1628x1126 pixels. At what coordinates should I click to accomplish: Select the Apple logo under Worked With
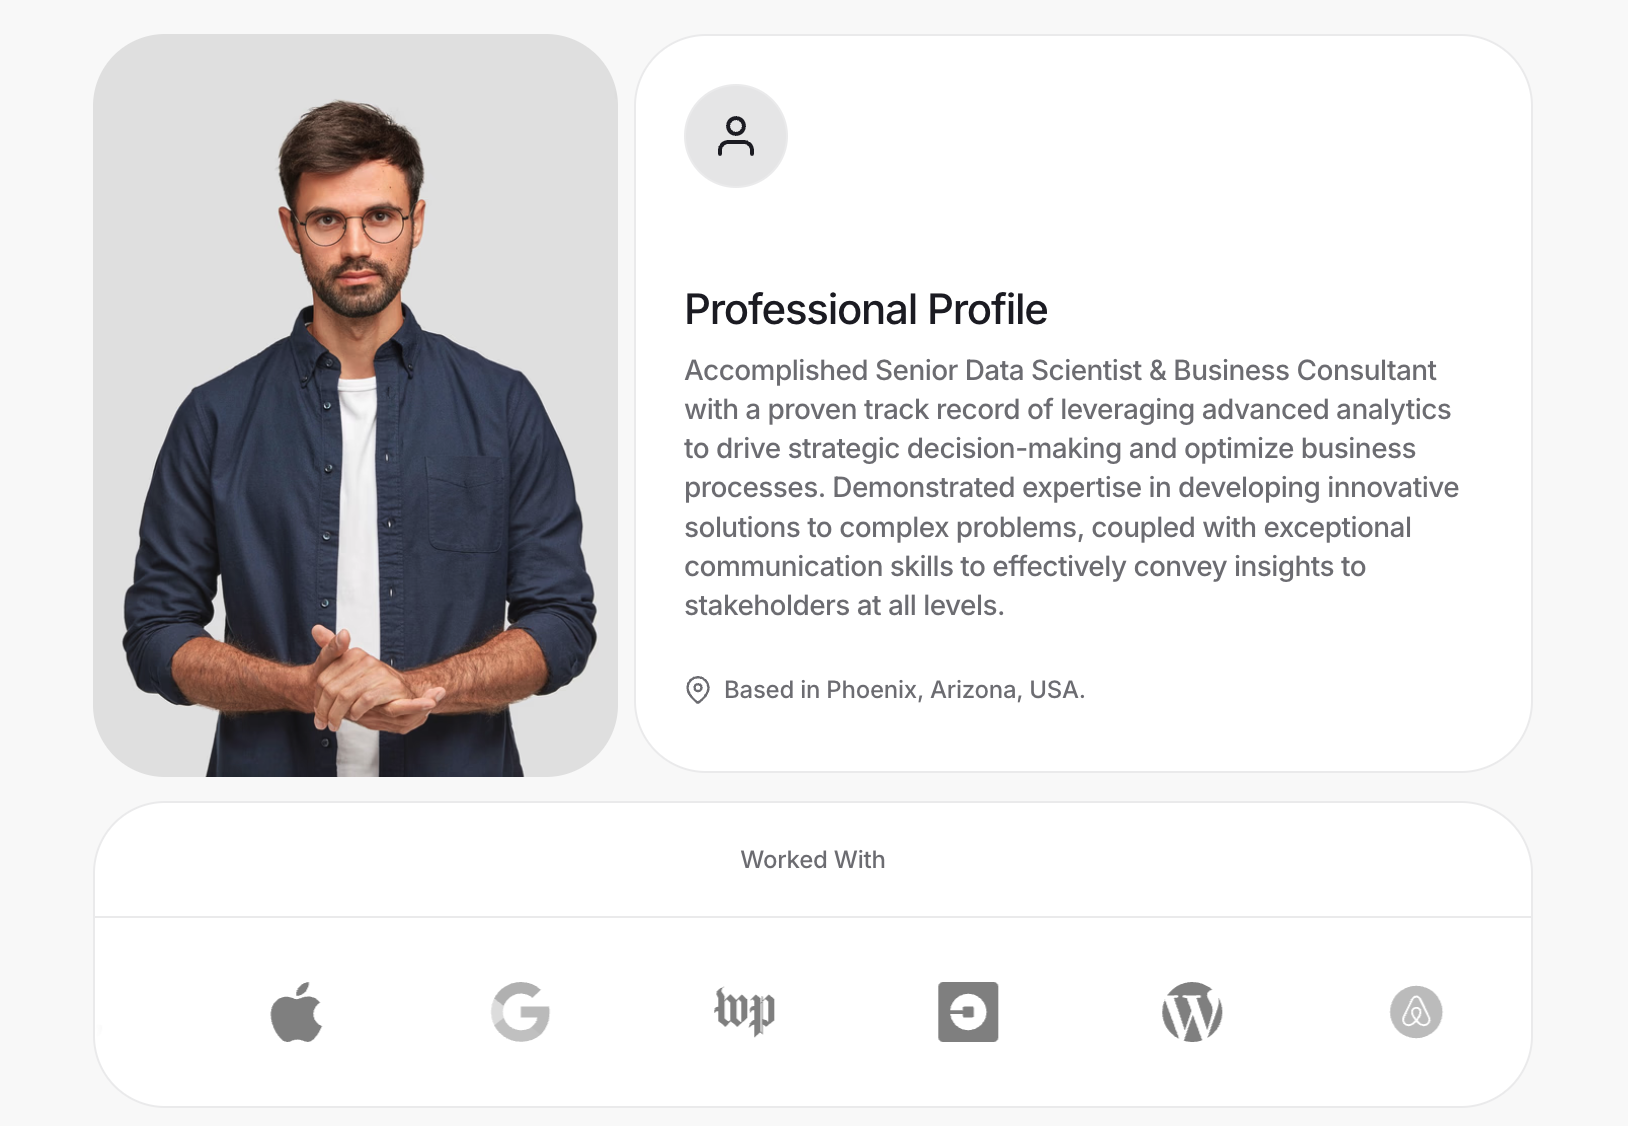(297, 1011)
